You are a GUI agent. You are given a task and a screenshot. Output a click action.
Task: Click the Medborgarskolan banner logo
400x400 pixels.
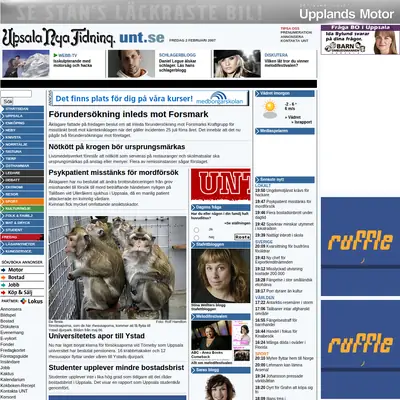(219, 98)
